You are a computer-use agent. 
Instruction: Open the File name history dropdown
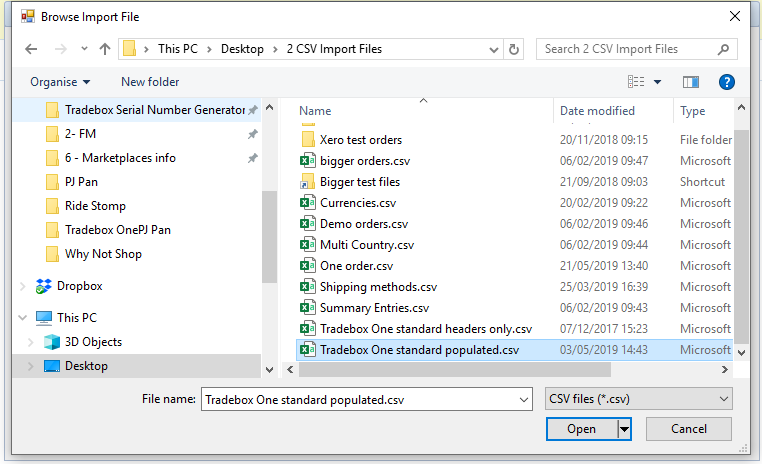(523, 400)
